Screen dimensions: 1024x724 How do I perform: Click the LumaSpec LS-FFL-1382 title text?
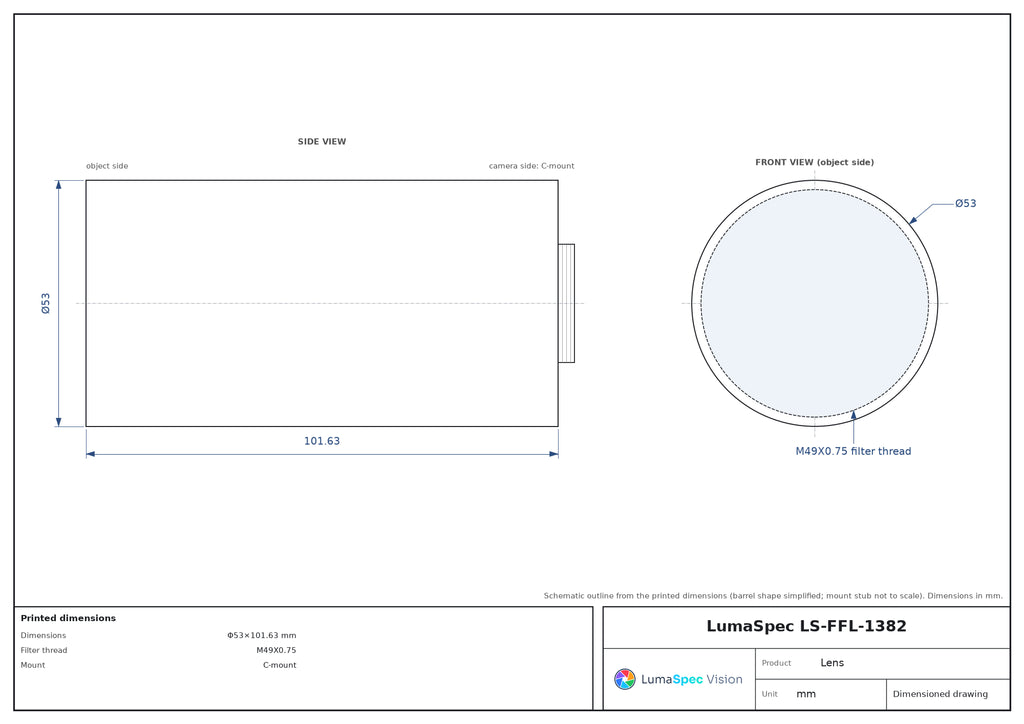[807, 626]
